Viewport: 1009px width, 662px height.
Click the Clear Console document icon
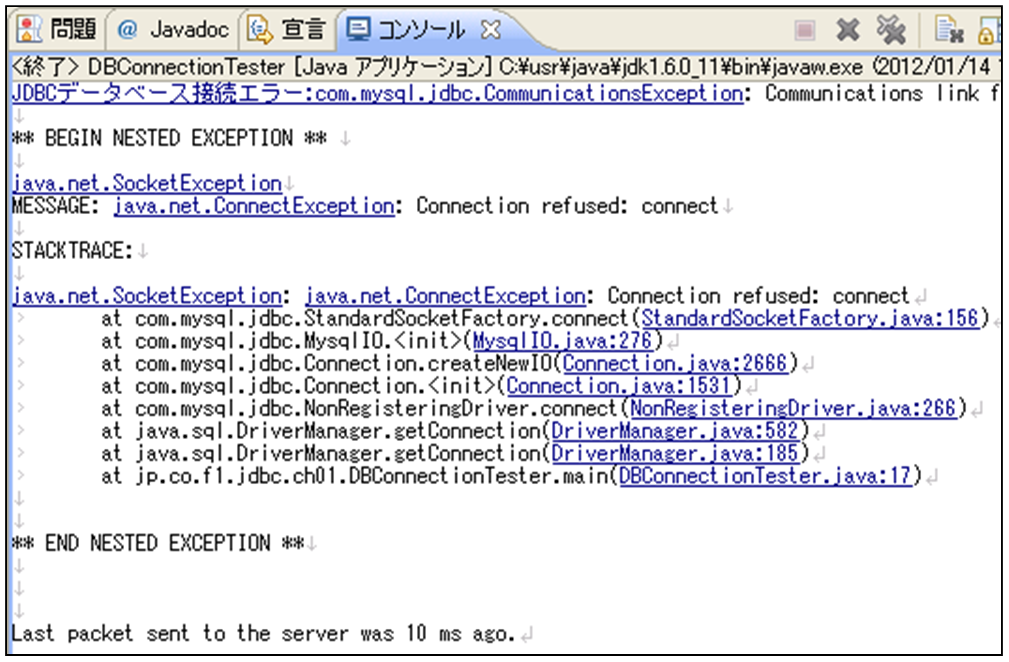[x=947, y=31]
